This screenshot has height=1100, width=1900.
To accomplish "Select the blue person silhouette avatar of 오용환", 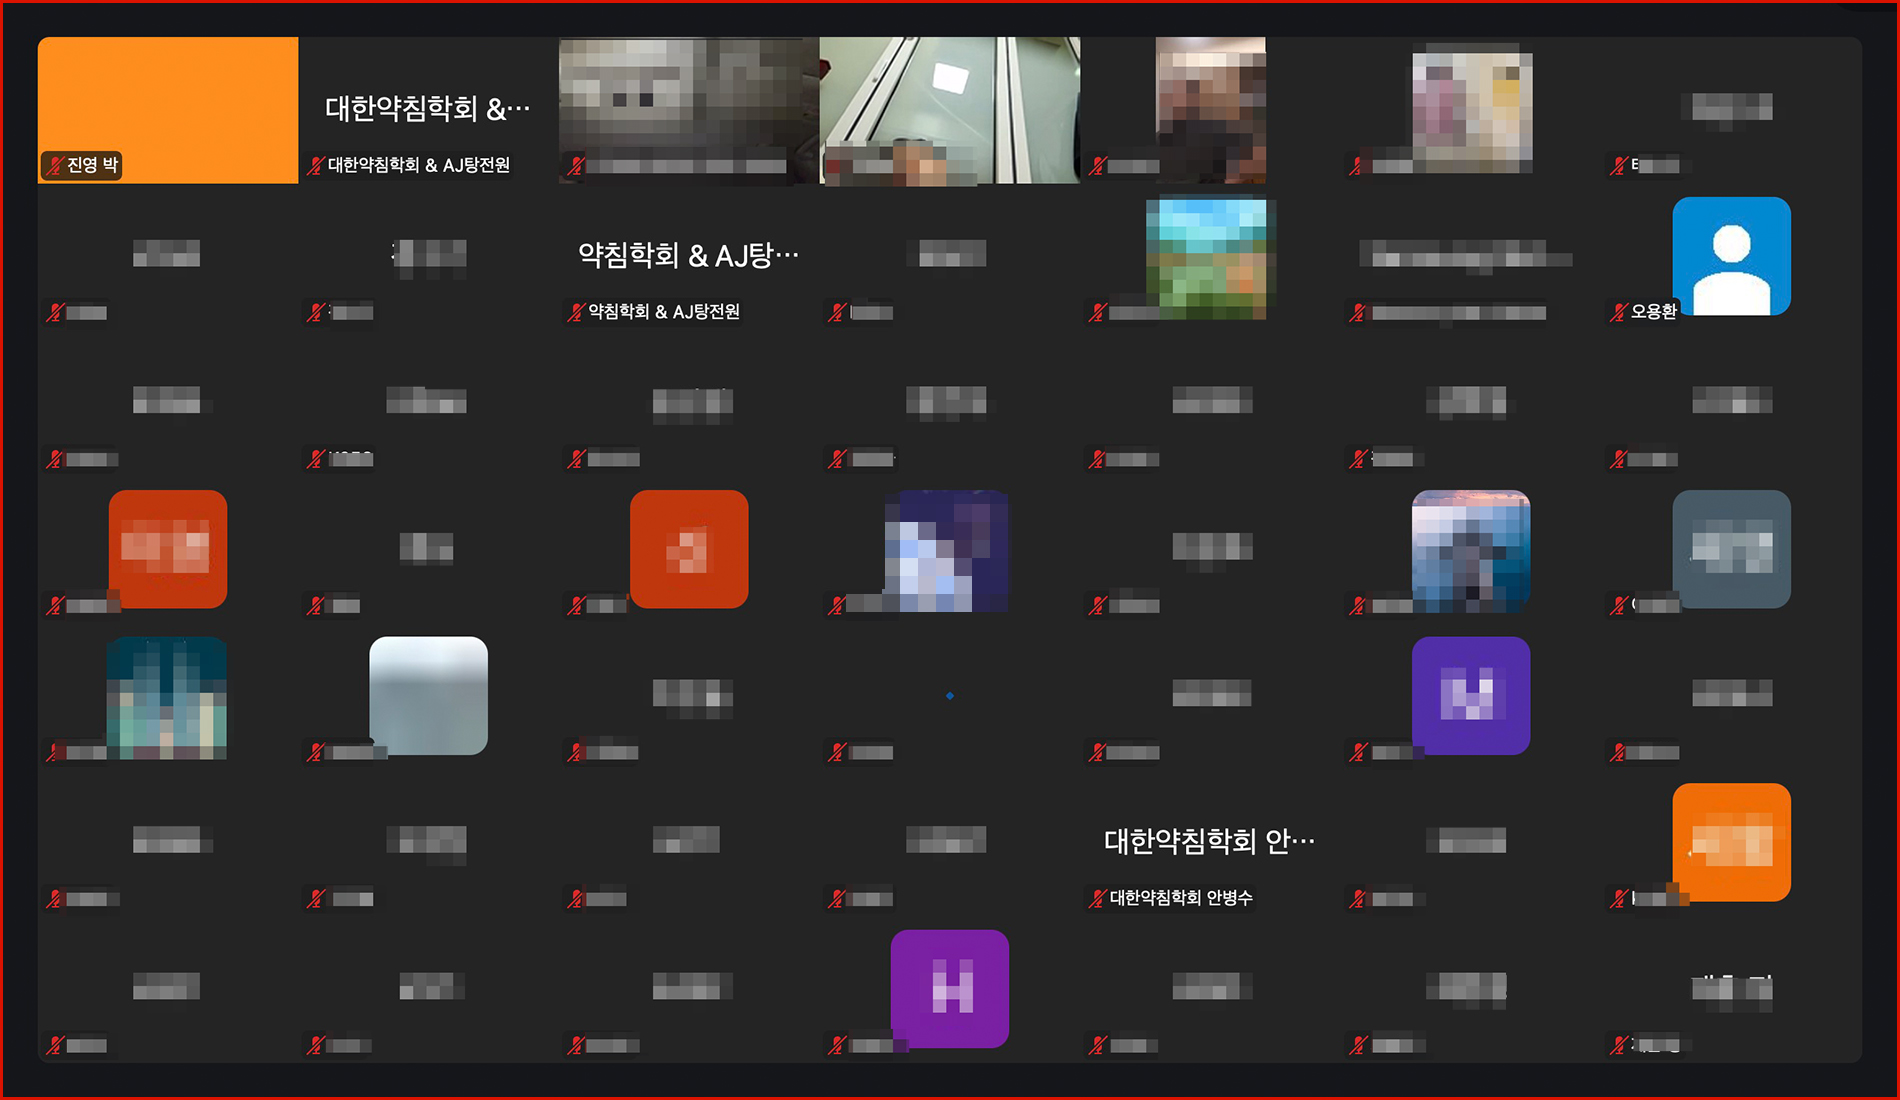I will coord(1731,256).
